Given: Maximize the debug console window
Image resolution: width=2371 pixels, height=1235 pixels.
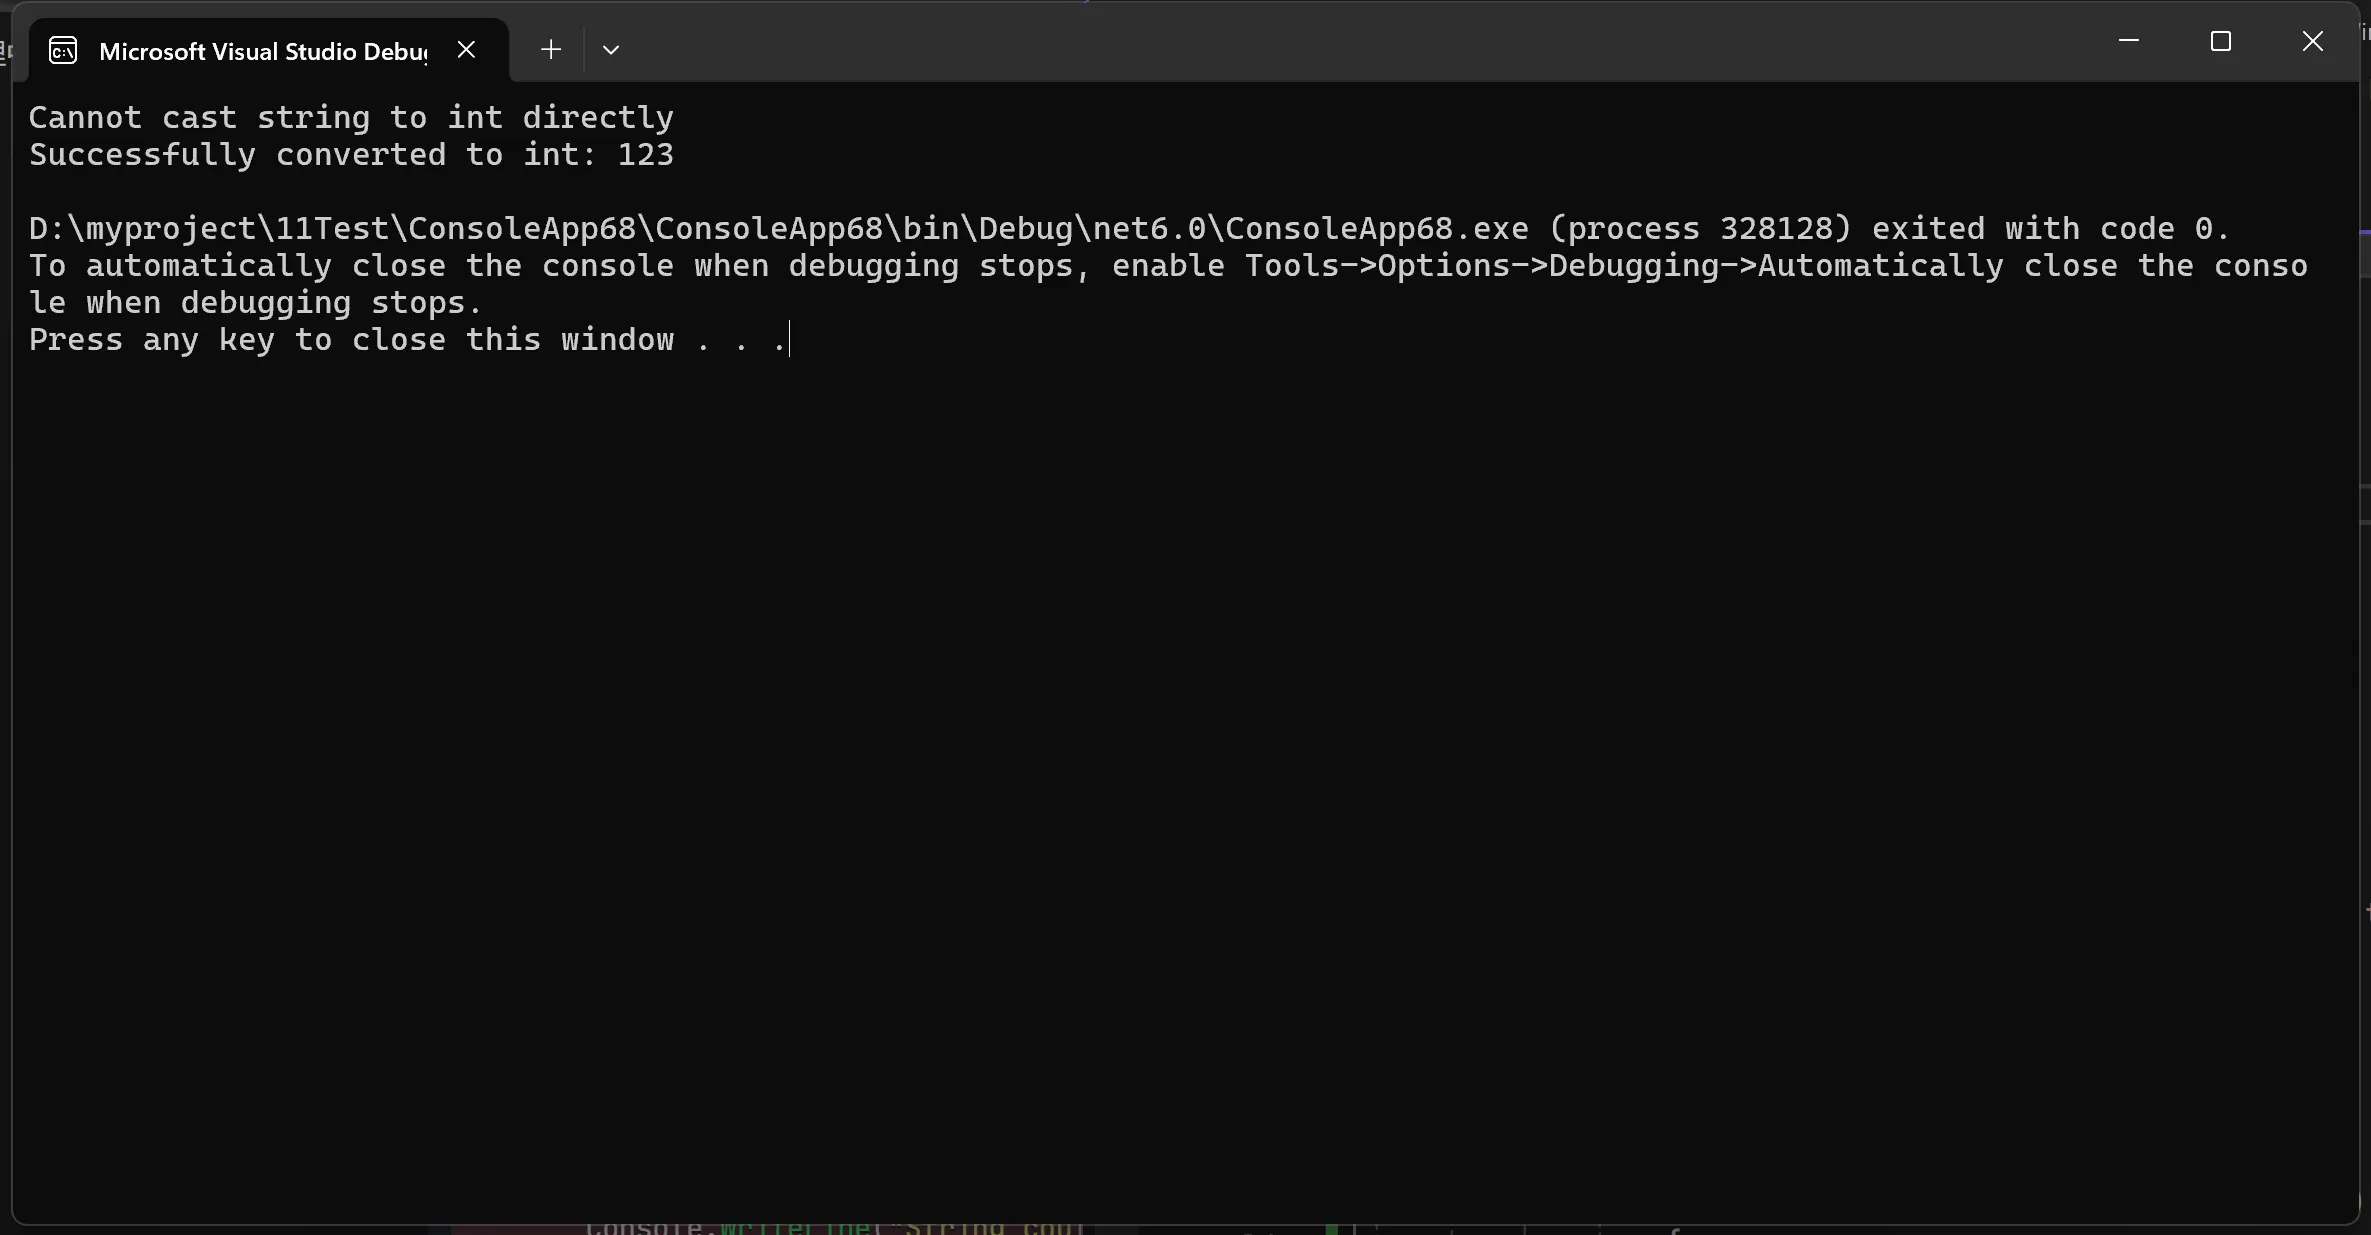Looking at the screenshot, I should point(2220,41).
